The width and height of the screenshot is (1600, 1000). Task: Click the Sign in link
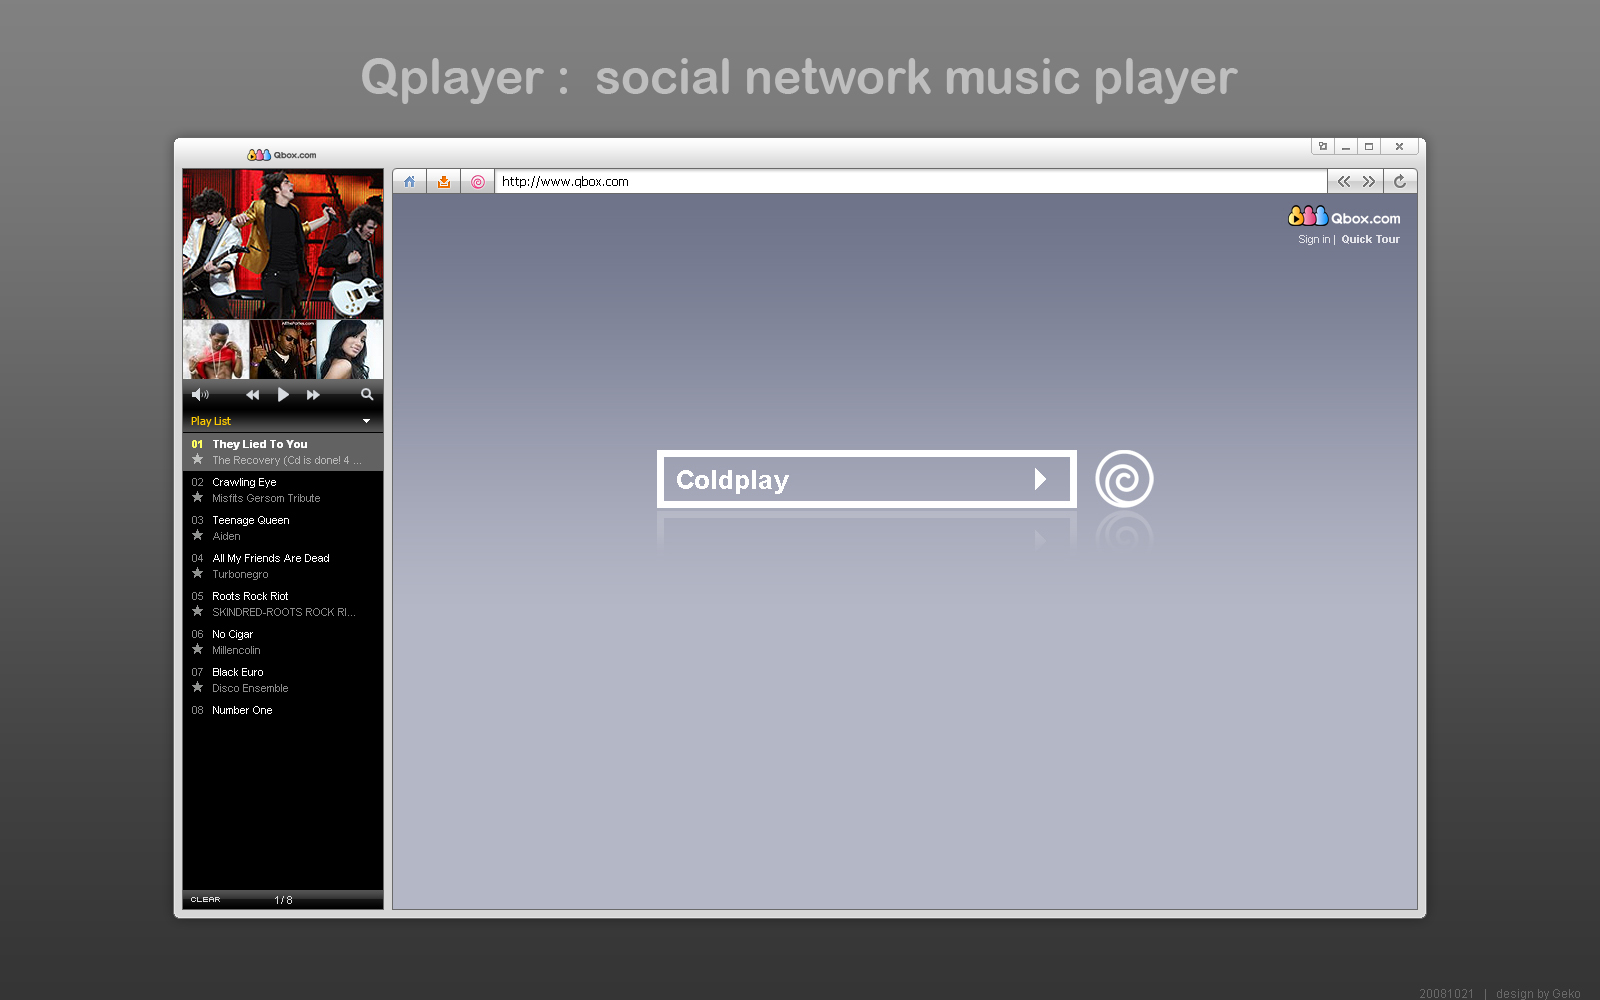coord(1314,239)
